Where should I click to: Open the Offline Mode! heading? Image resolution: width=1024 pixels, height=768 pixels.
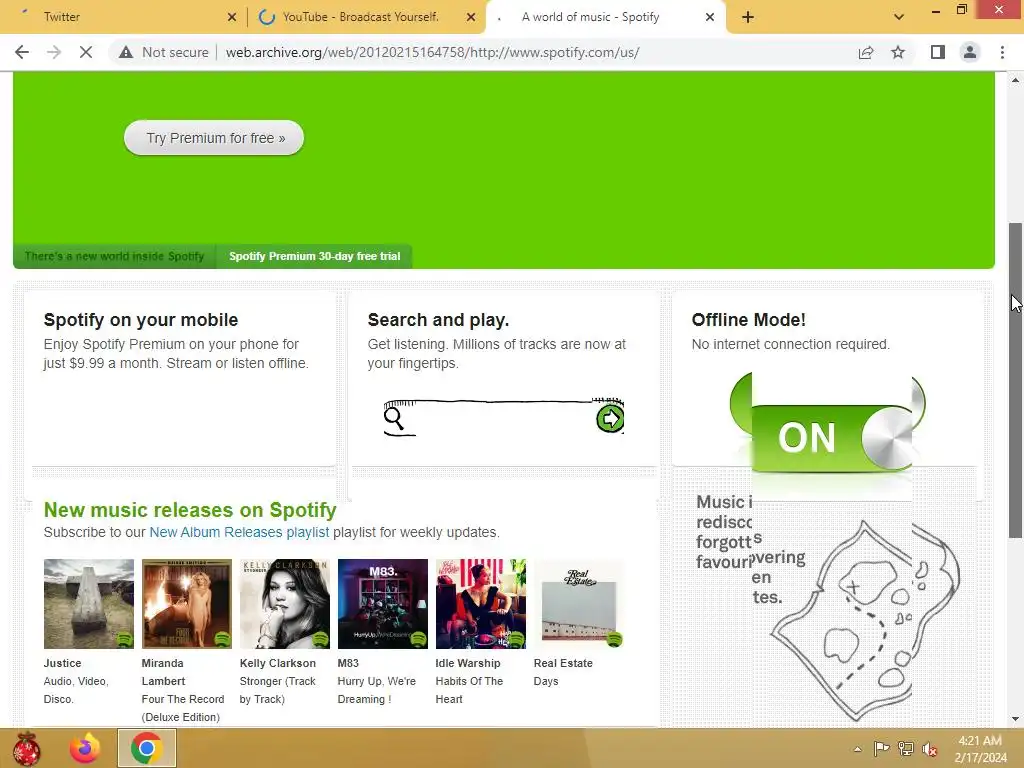tap(748, 320)
